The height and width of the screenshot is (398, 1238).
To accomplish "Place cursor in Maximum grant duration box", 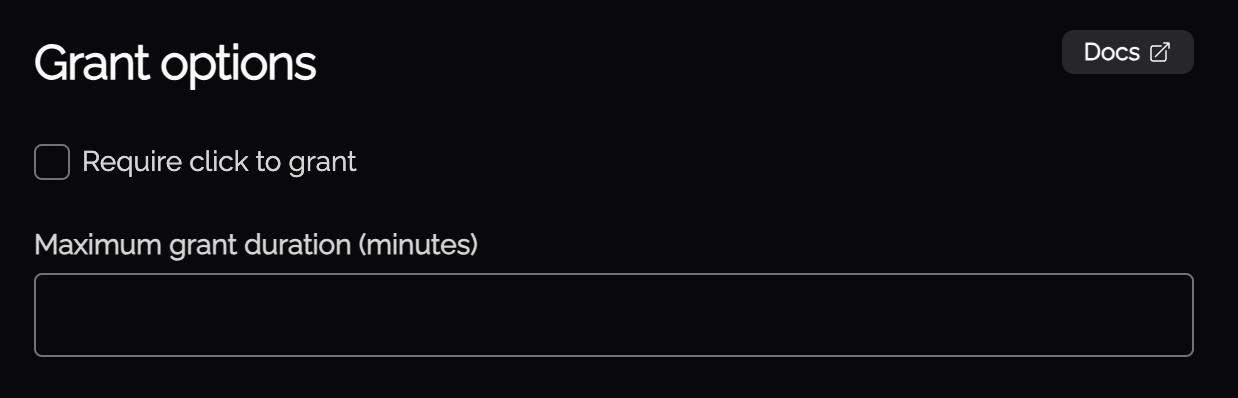I will (x=614, y=315).
